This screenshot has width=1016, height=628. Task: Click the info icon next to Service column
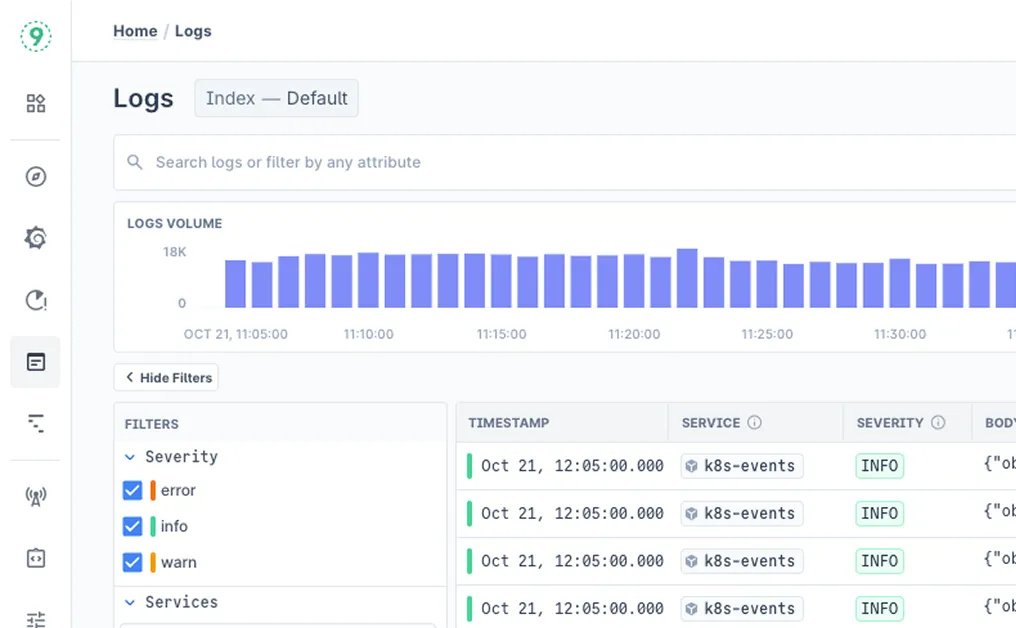(x=754, y=423)
